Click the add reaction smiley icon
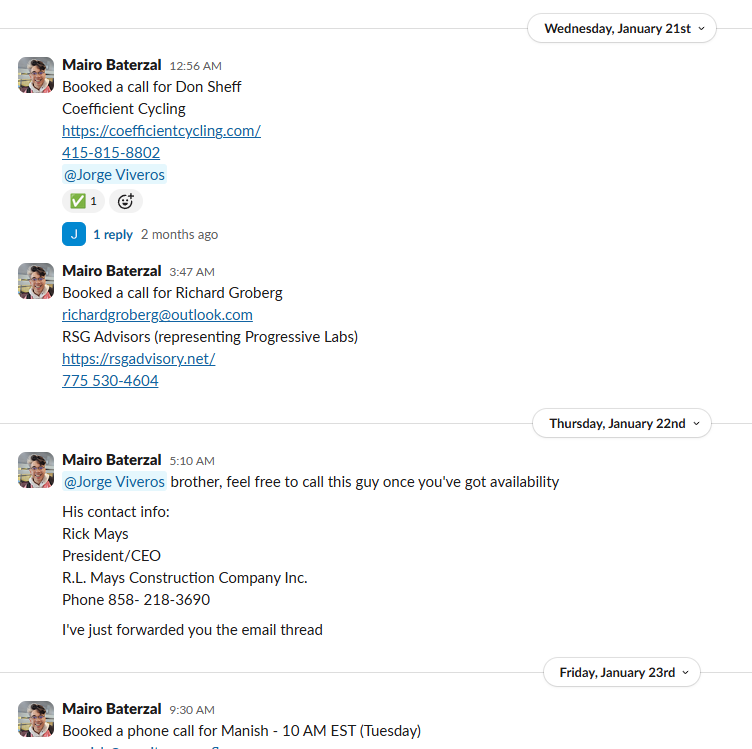 pos(125,201)
